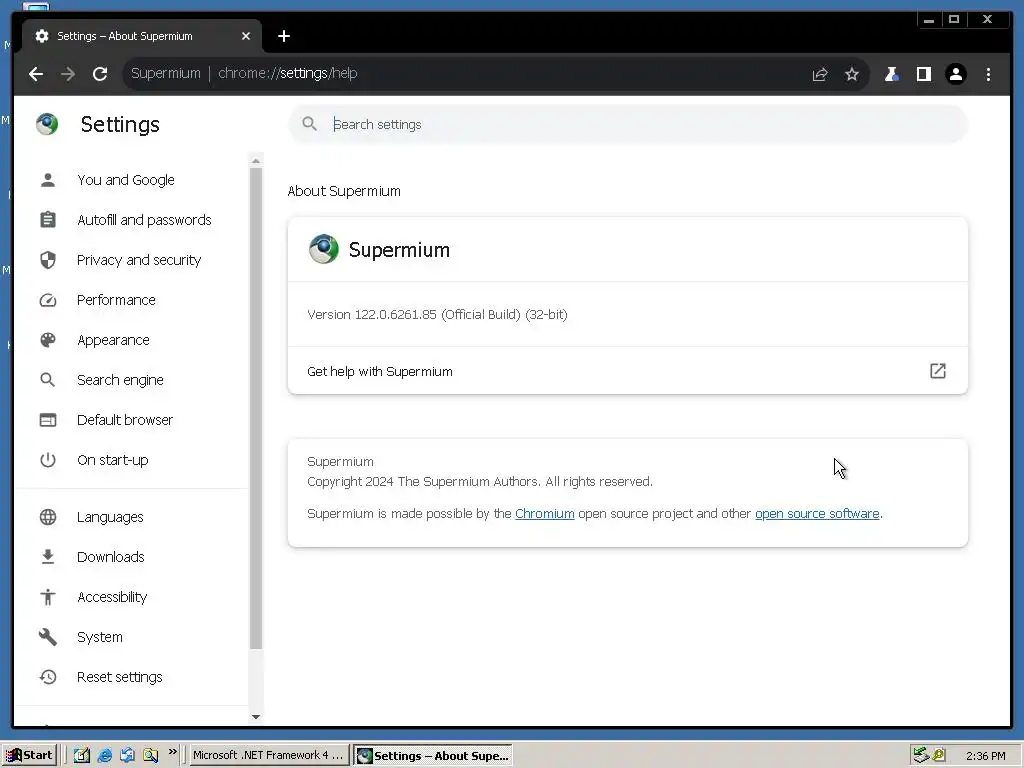Open Performance settings

coord(116,300)
